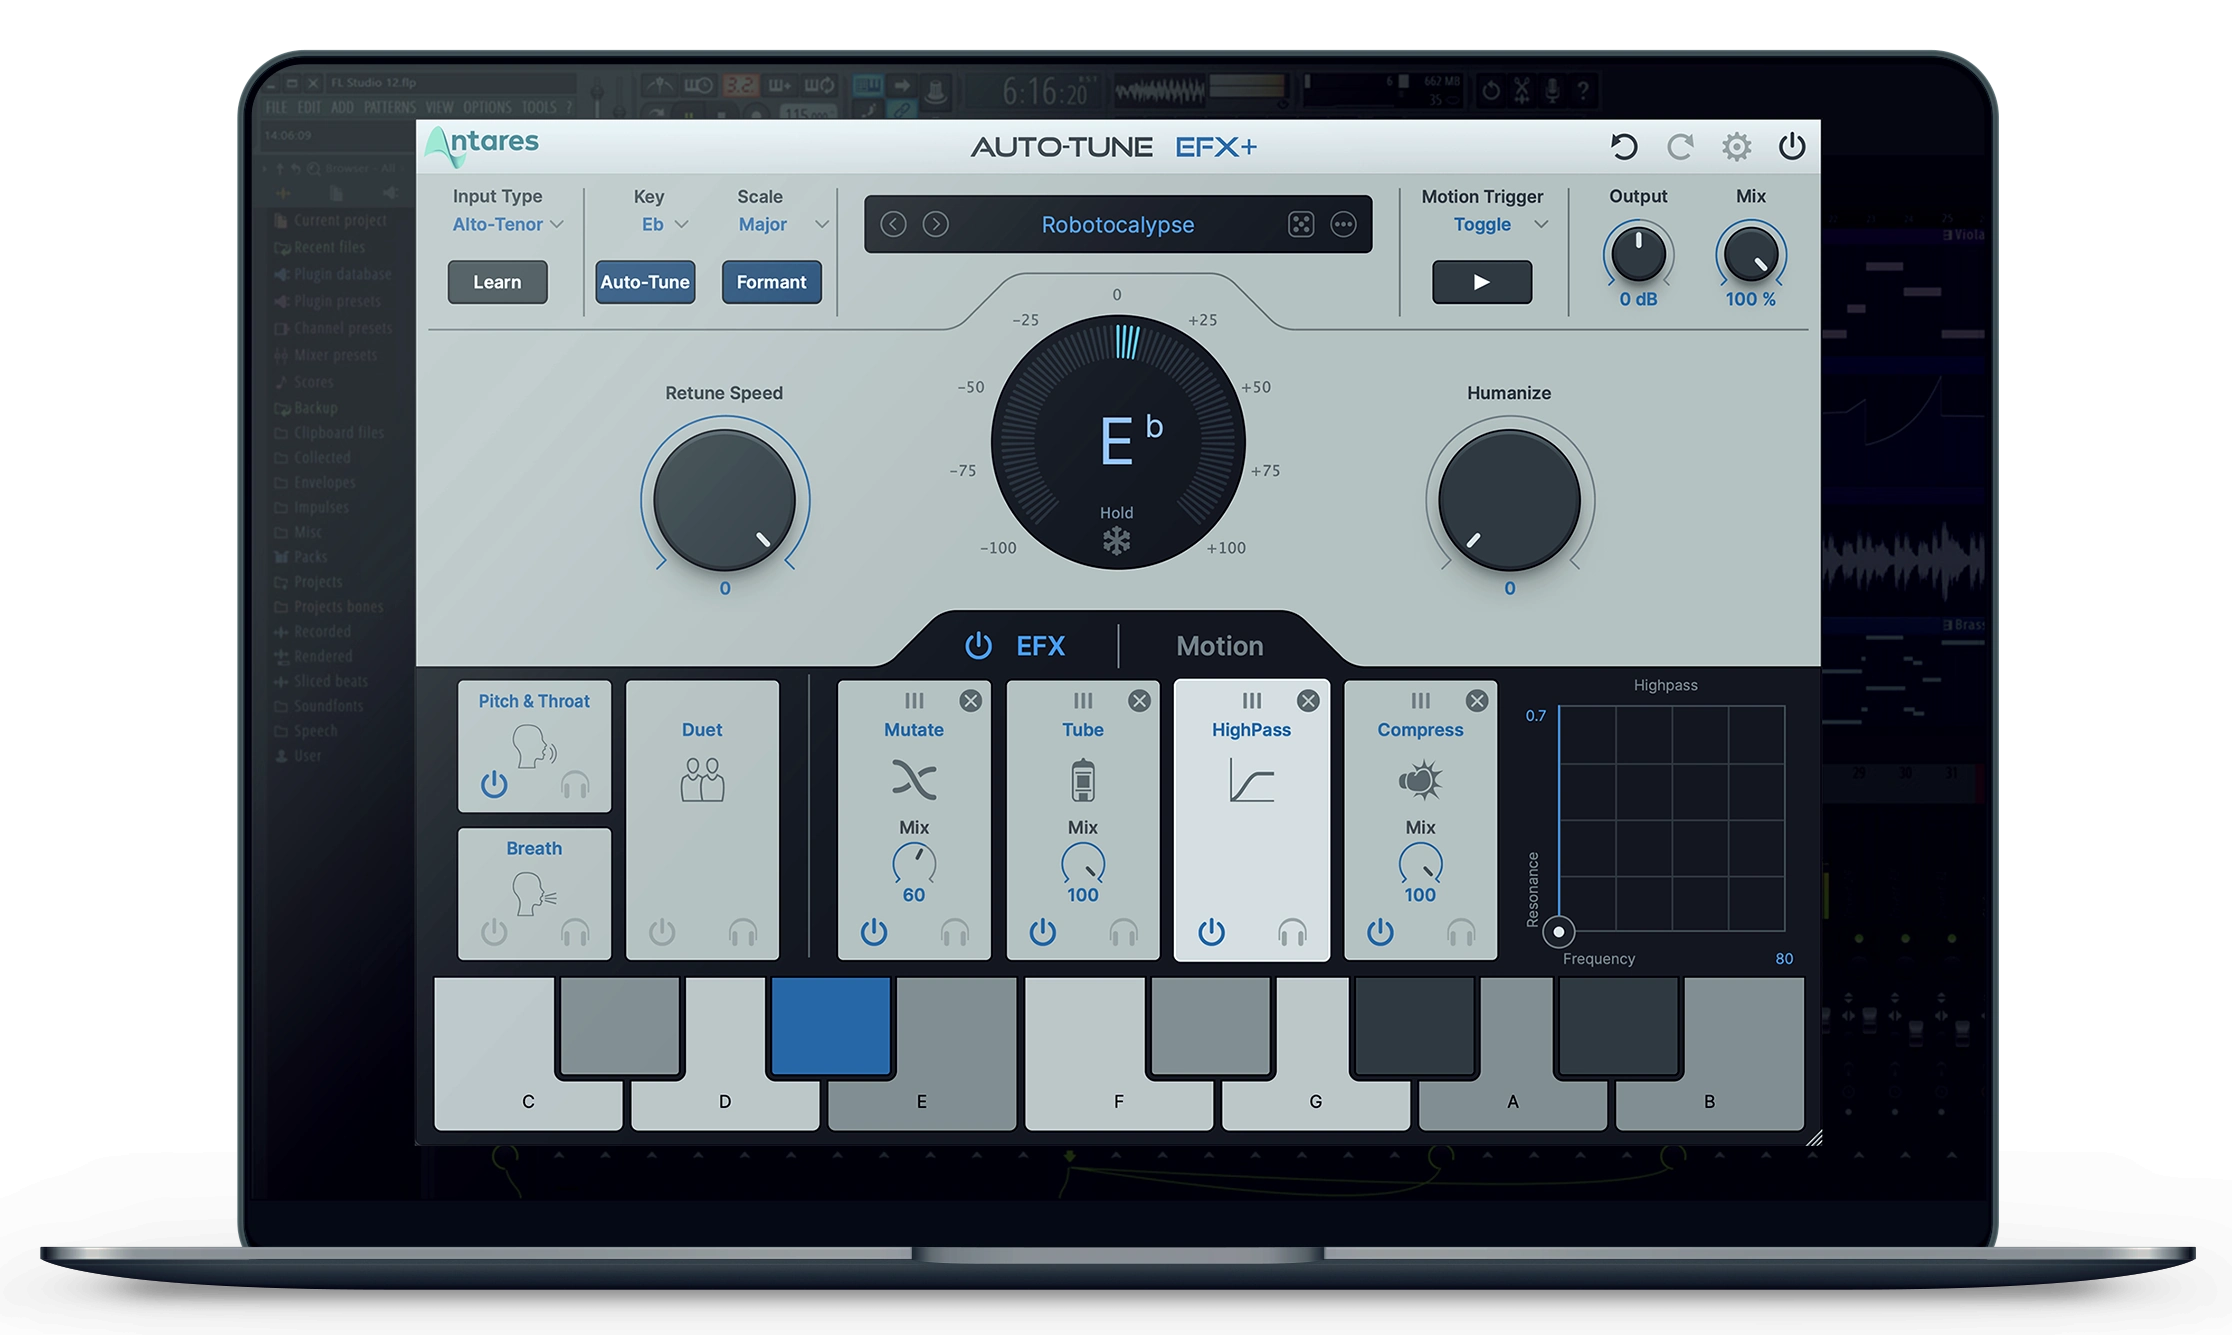The height and width of the screenshot is (1335, 2232).
Task: Redo the last change
Action: coord(1680,146)
